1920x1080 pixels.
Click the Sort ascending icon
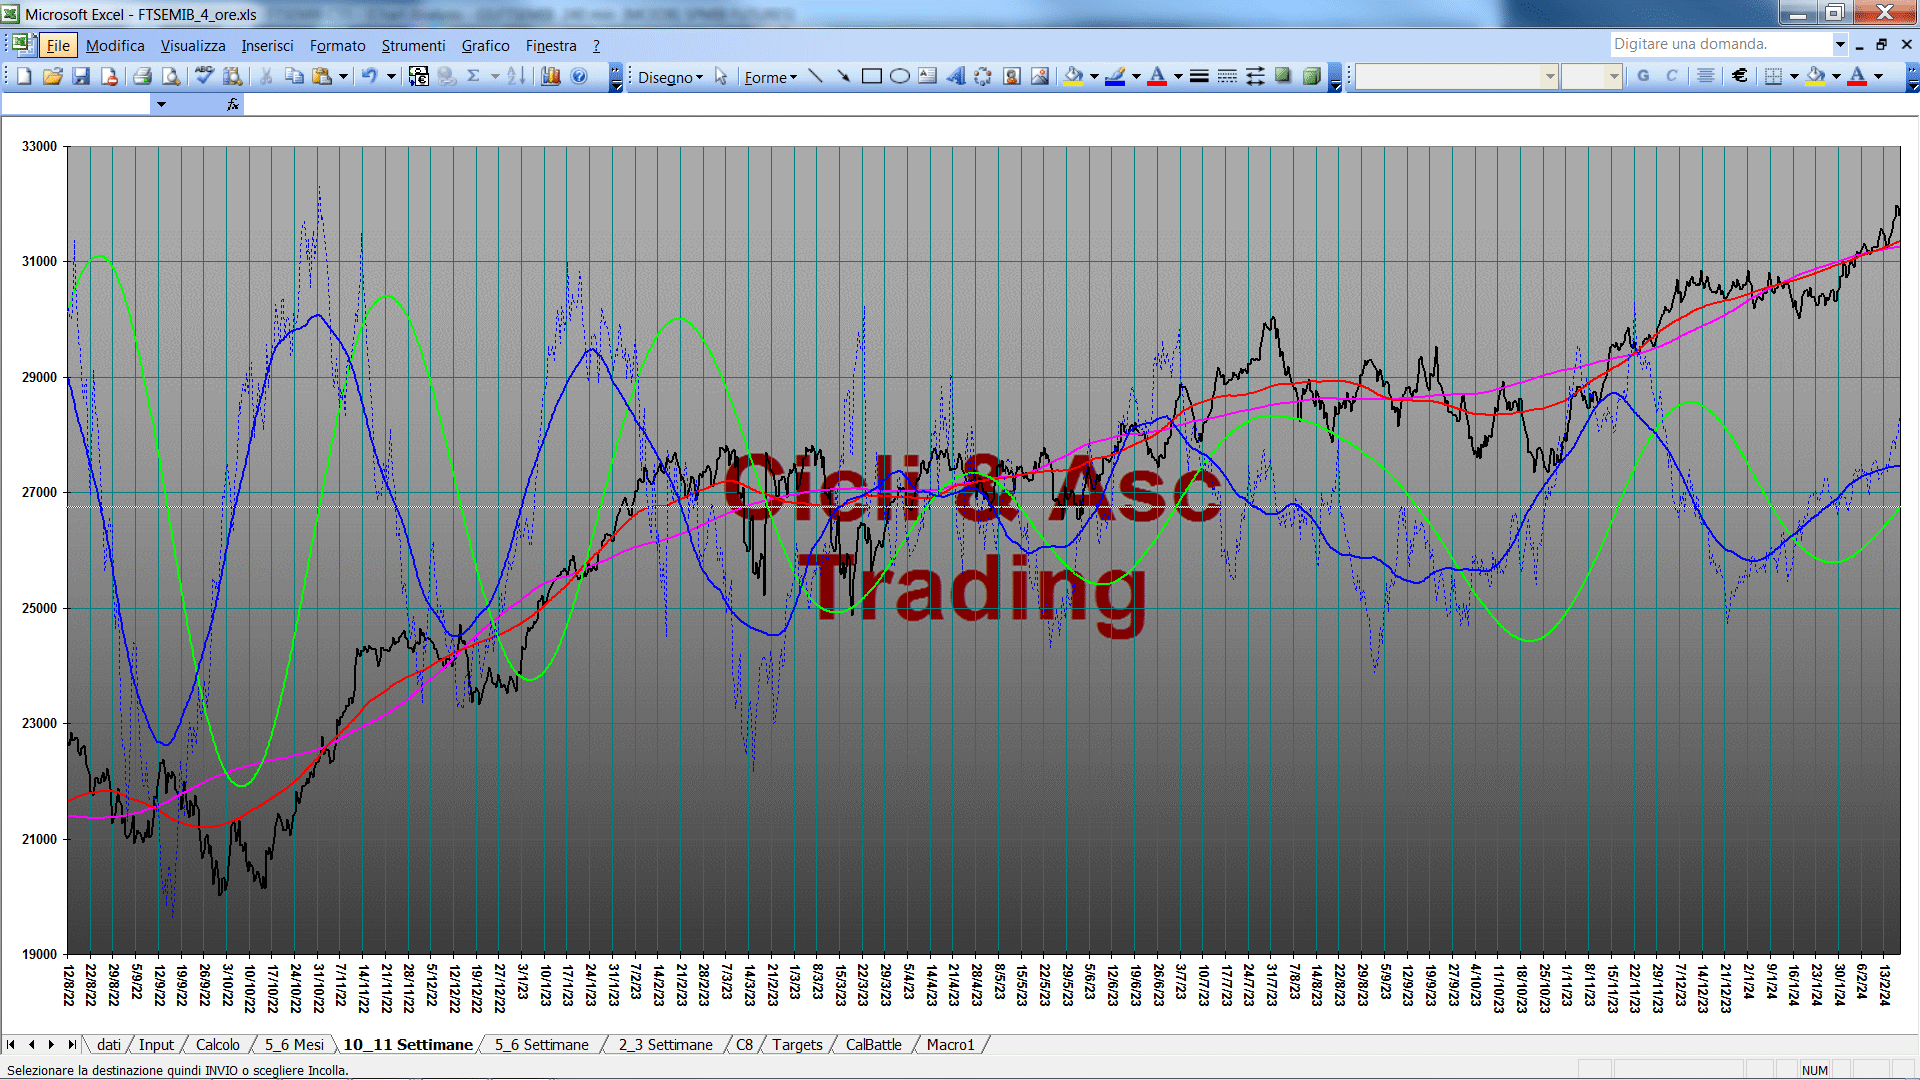[516, 76]
